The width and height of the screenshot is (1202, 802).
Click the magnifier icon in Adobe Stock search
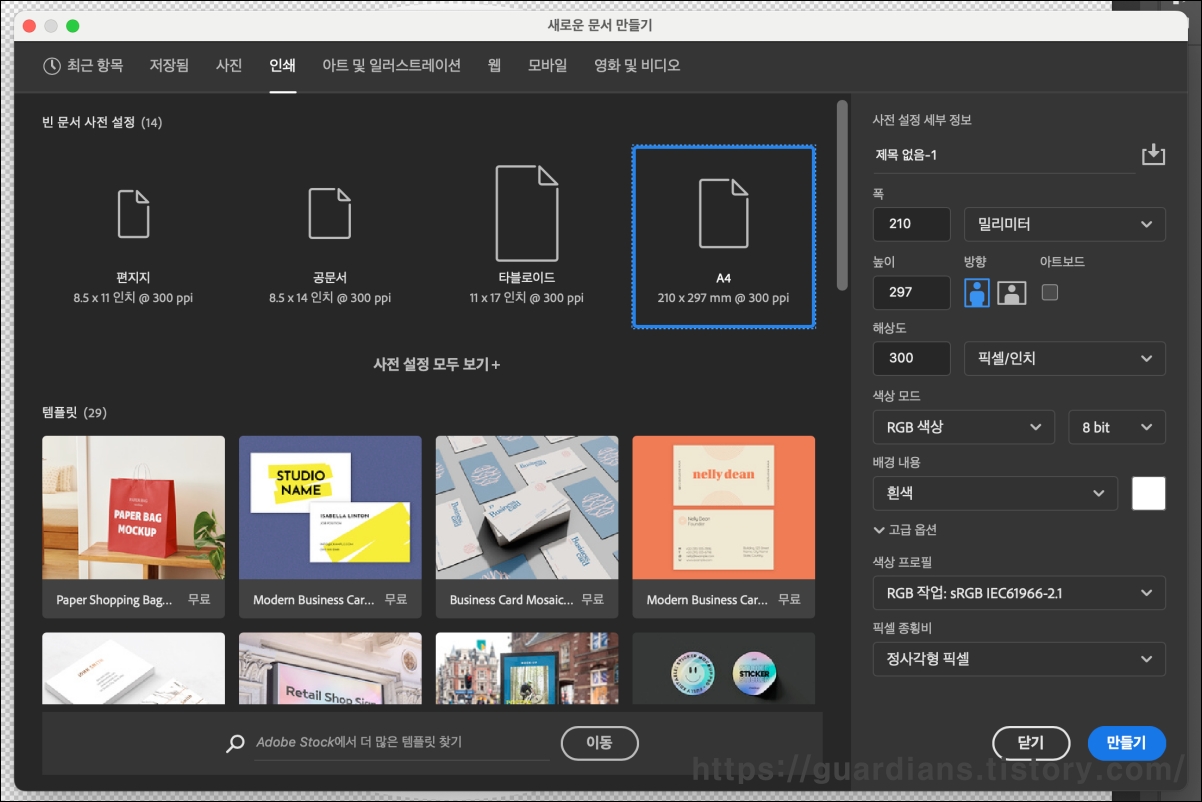(236, 743)
